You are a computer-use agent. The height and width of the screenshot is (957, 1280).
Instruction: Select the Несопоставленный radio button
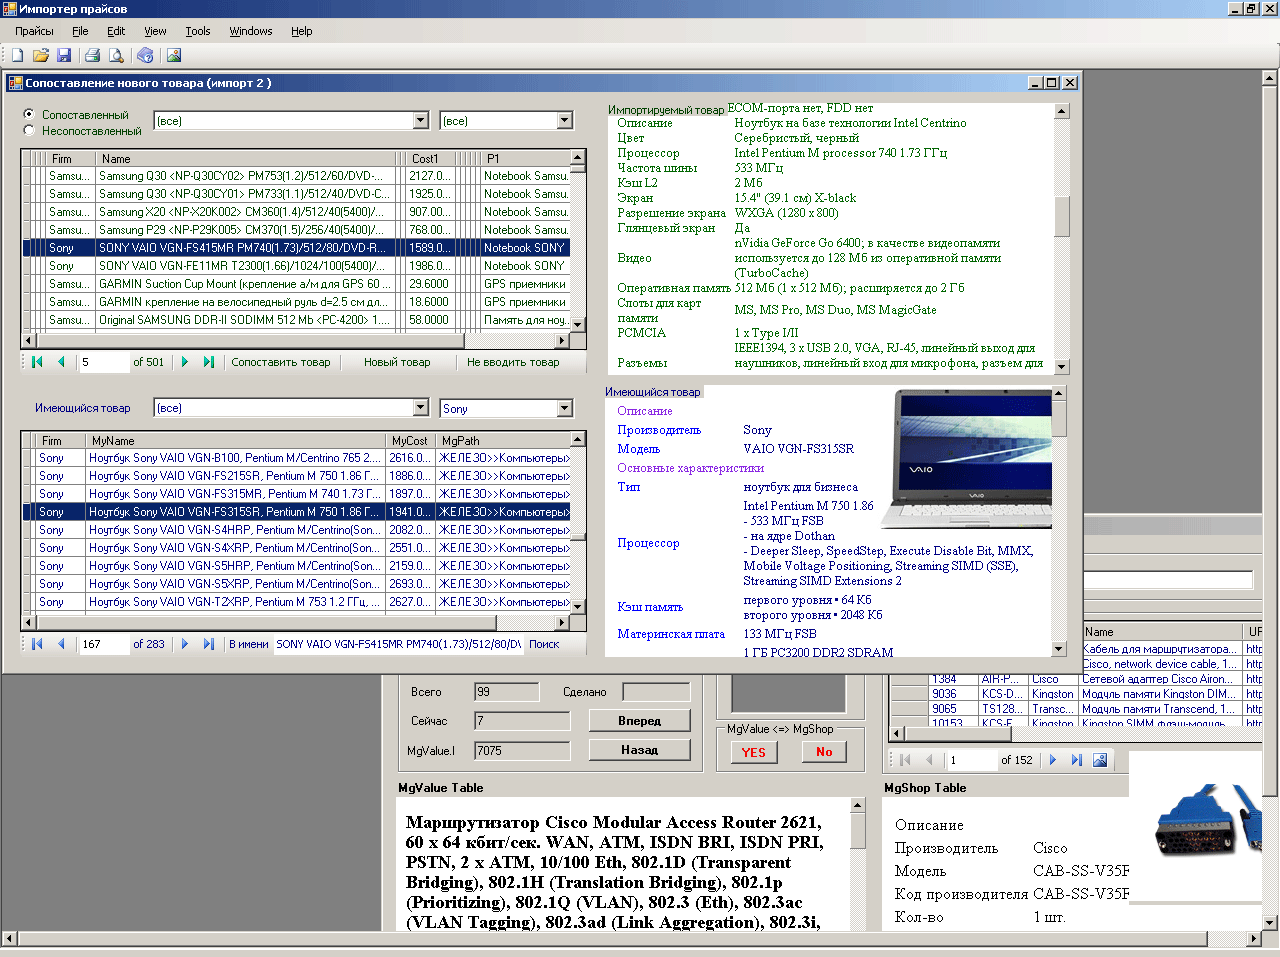29,130
